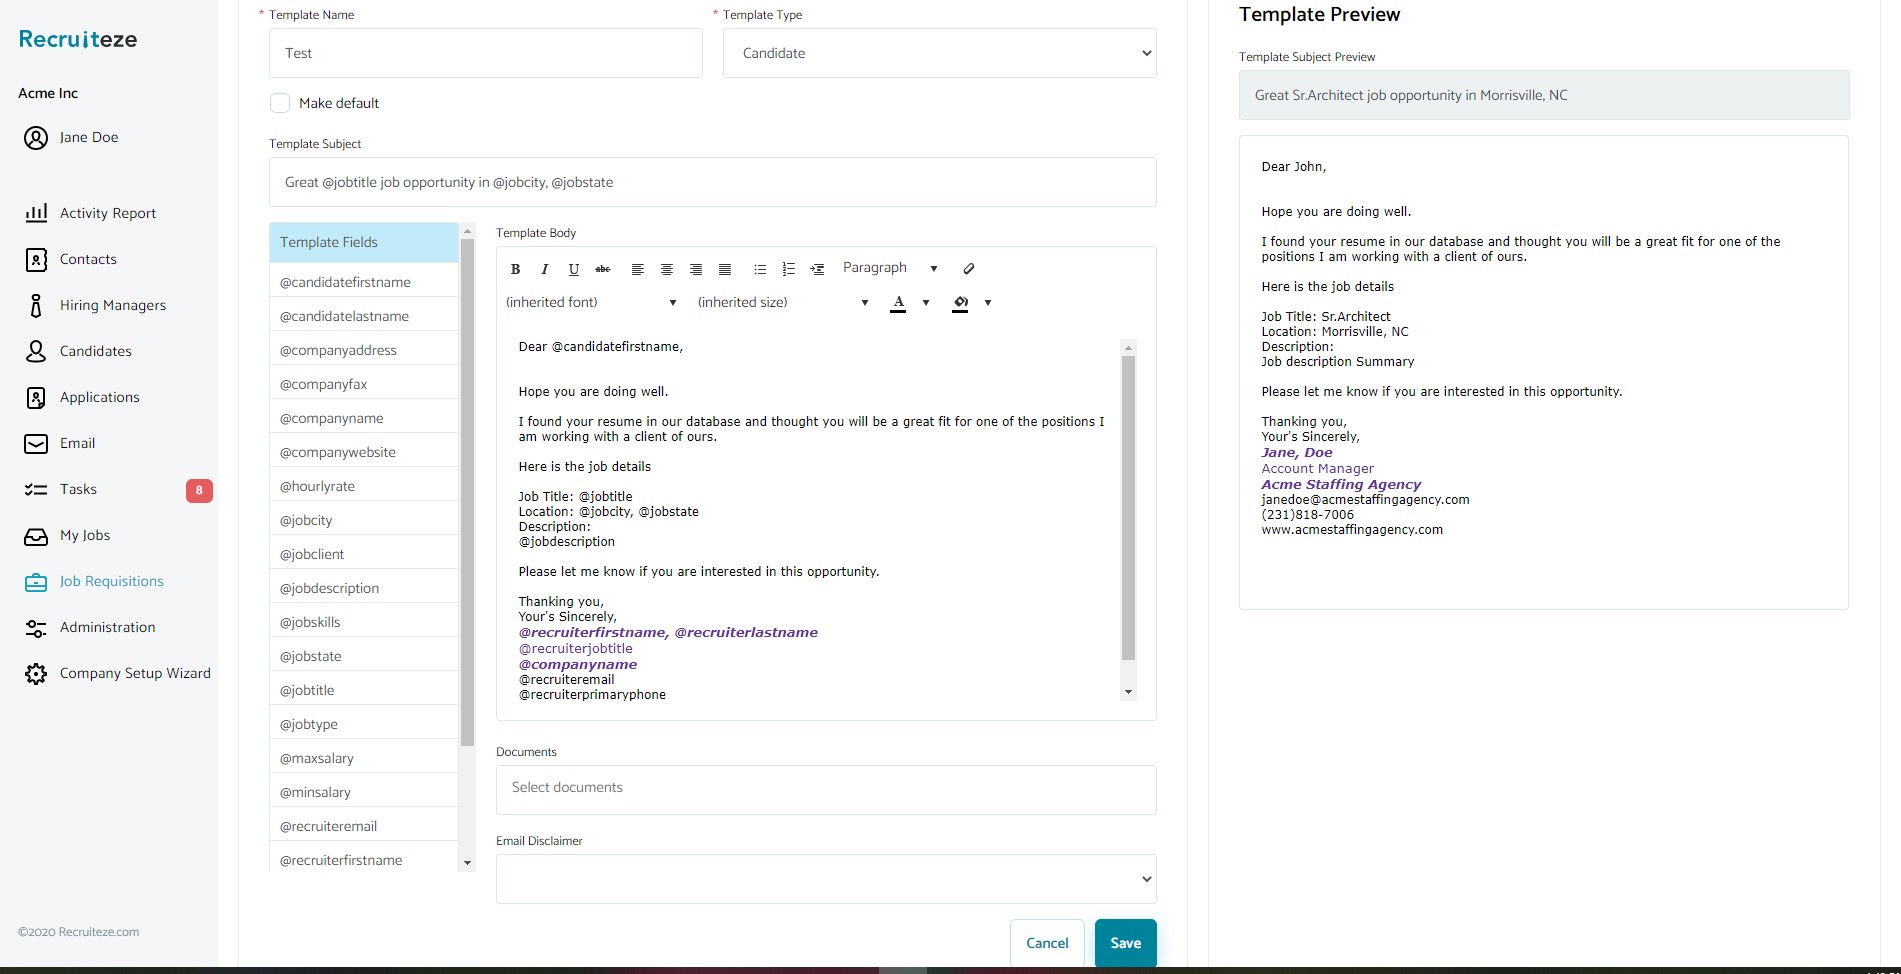Click the Cancel button
This screenshot has height=974, width=1901.
pyautogui.click(x=1046, y=942)
